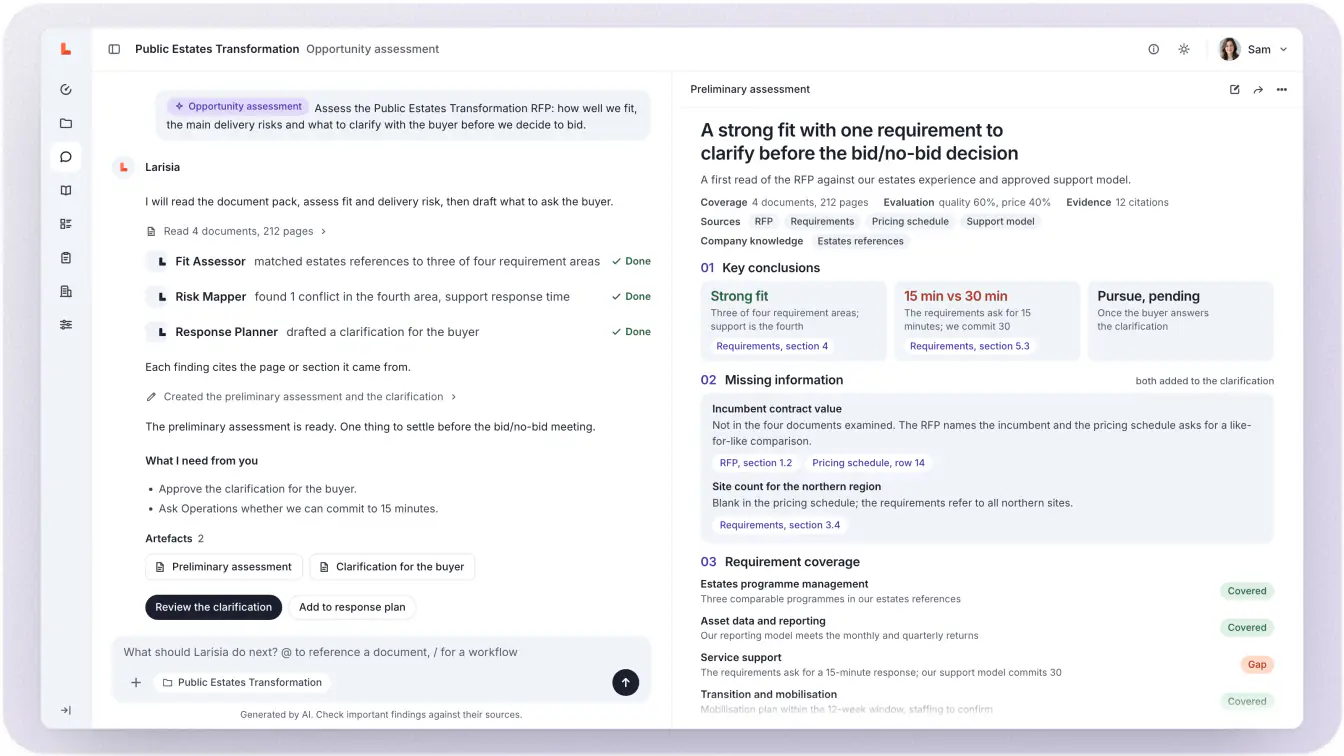Click the Larisia avatar icon in the chat

[123, 167]
